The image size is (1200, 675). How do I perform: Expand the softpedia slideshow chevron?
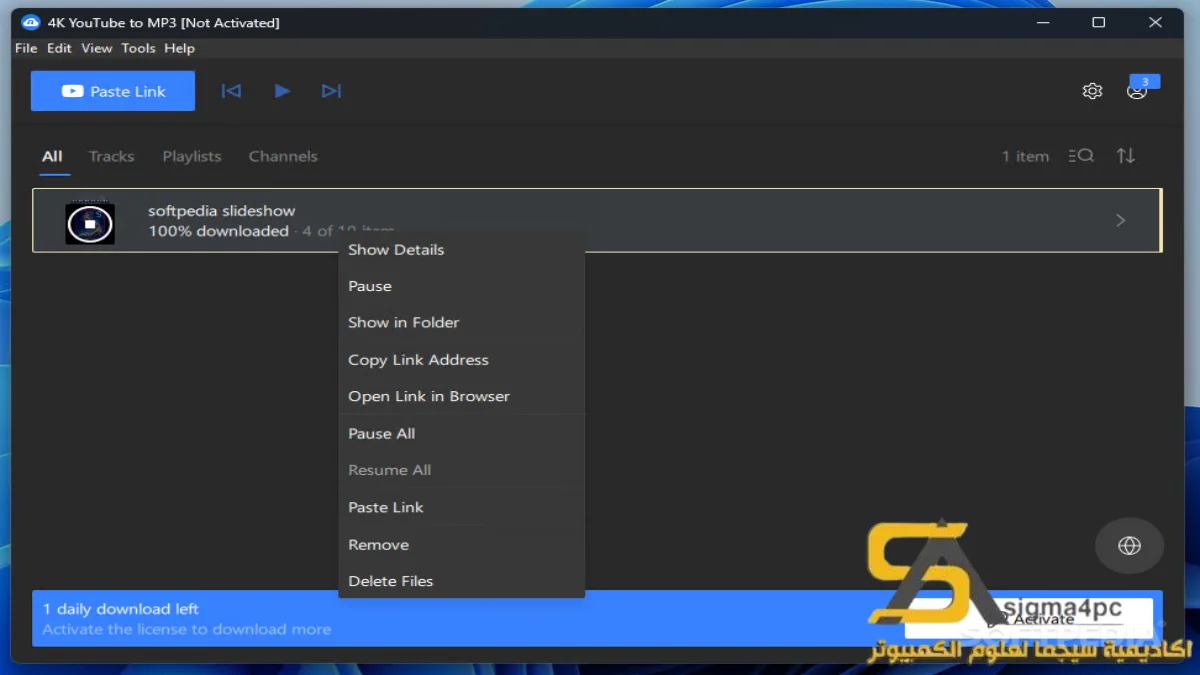[1120, 220]
